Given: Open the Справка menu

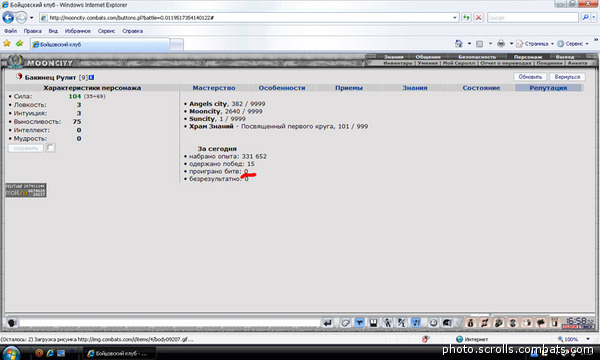Looking at the screenshot, I should click(132, 31).
